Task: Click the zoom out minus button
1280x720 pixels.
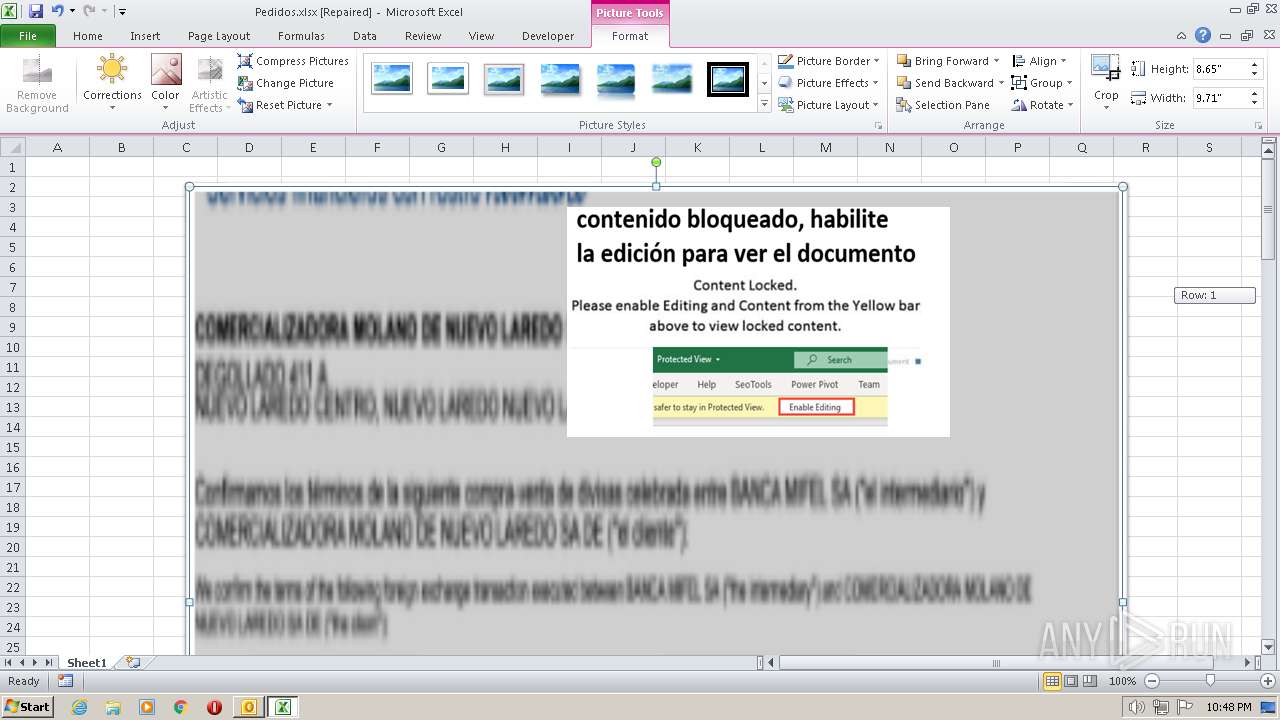Action: [x=1152, y=681]
